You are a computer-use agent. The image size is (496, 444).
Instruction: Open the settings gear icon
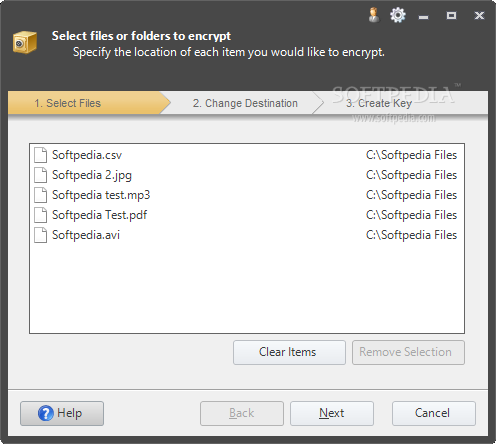tap(398, 15)
